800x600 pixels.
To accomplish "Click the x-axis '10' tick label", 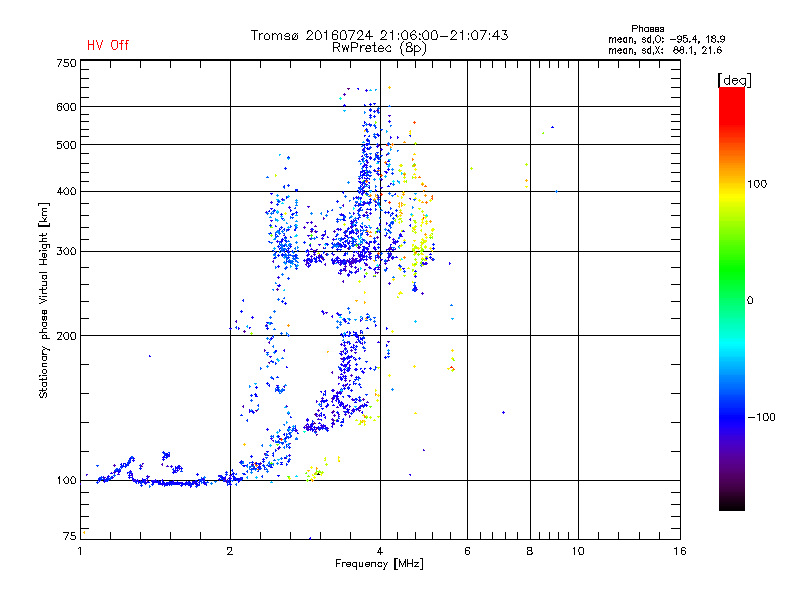I will (x=578, y=551).
